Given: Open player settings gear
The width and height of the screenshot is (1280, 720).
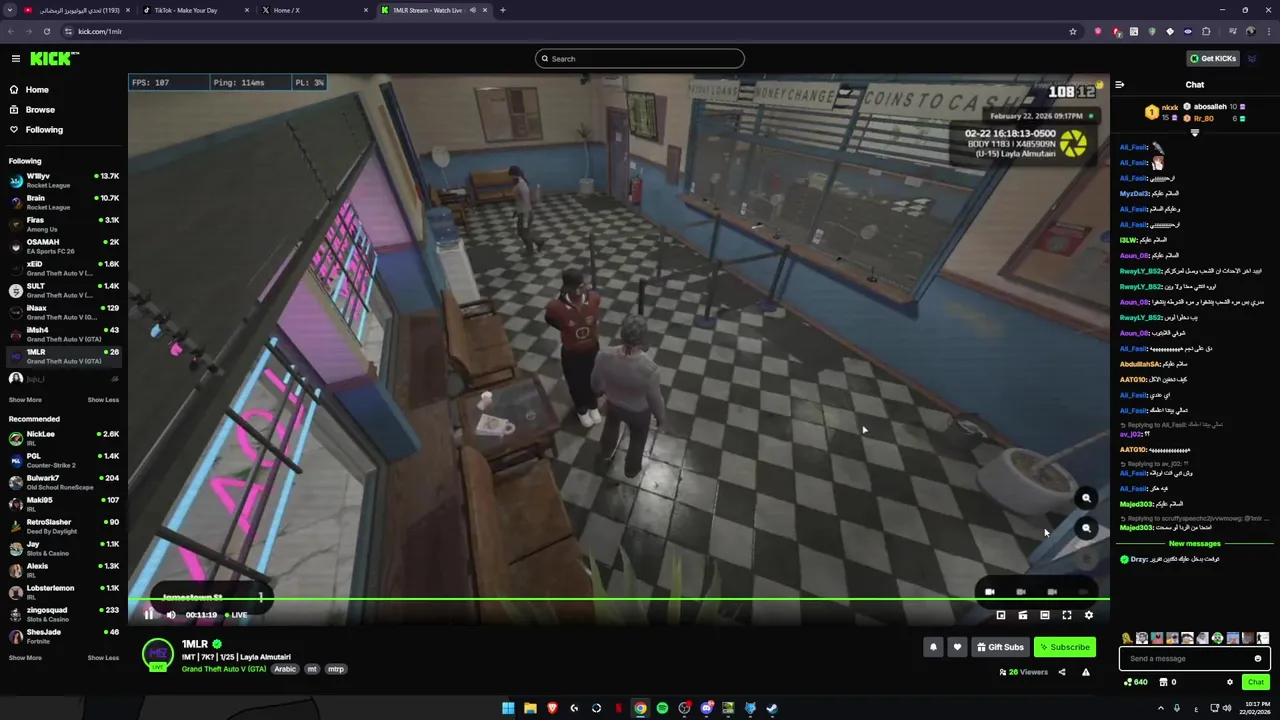Looking at the screenshot, I should [x=1089, y=616].
